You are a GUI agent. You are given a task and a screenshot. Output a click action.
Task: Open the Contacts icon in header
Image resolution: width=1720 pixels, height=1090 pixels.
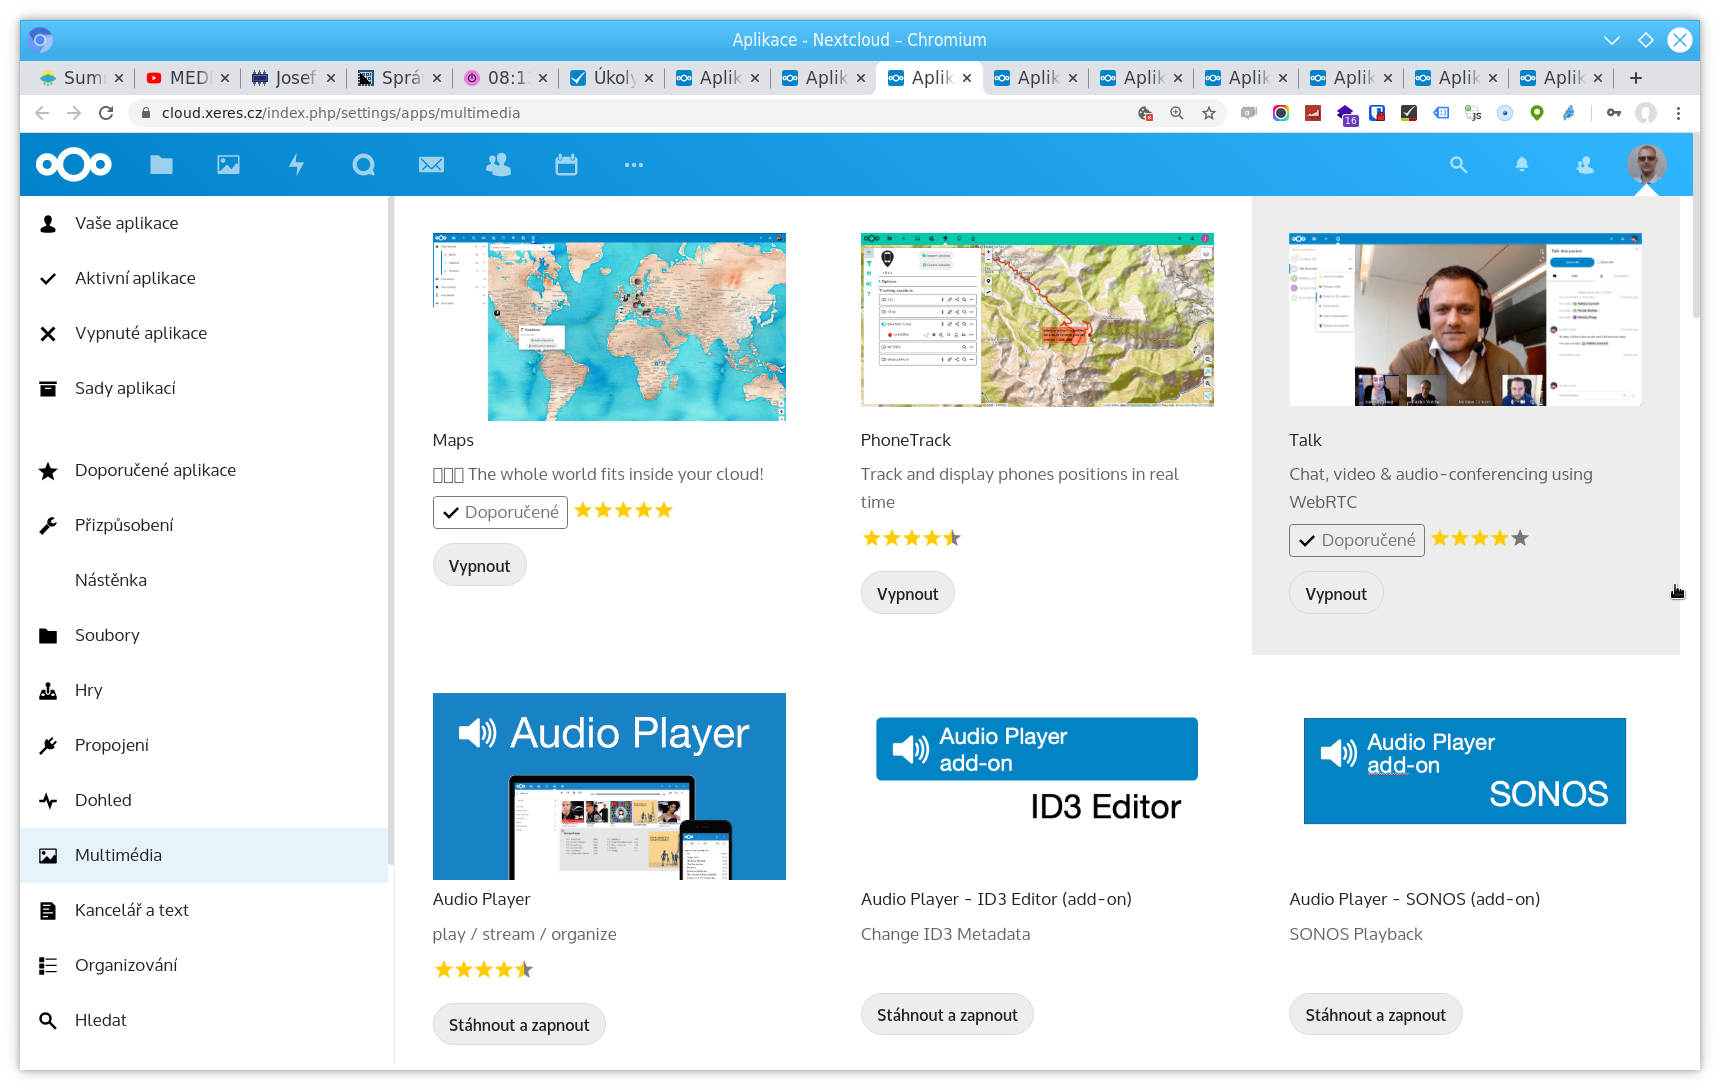(498, 165)
